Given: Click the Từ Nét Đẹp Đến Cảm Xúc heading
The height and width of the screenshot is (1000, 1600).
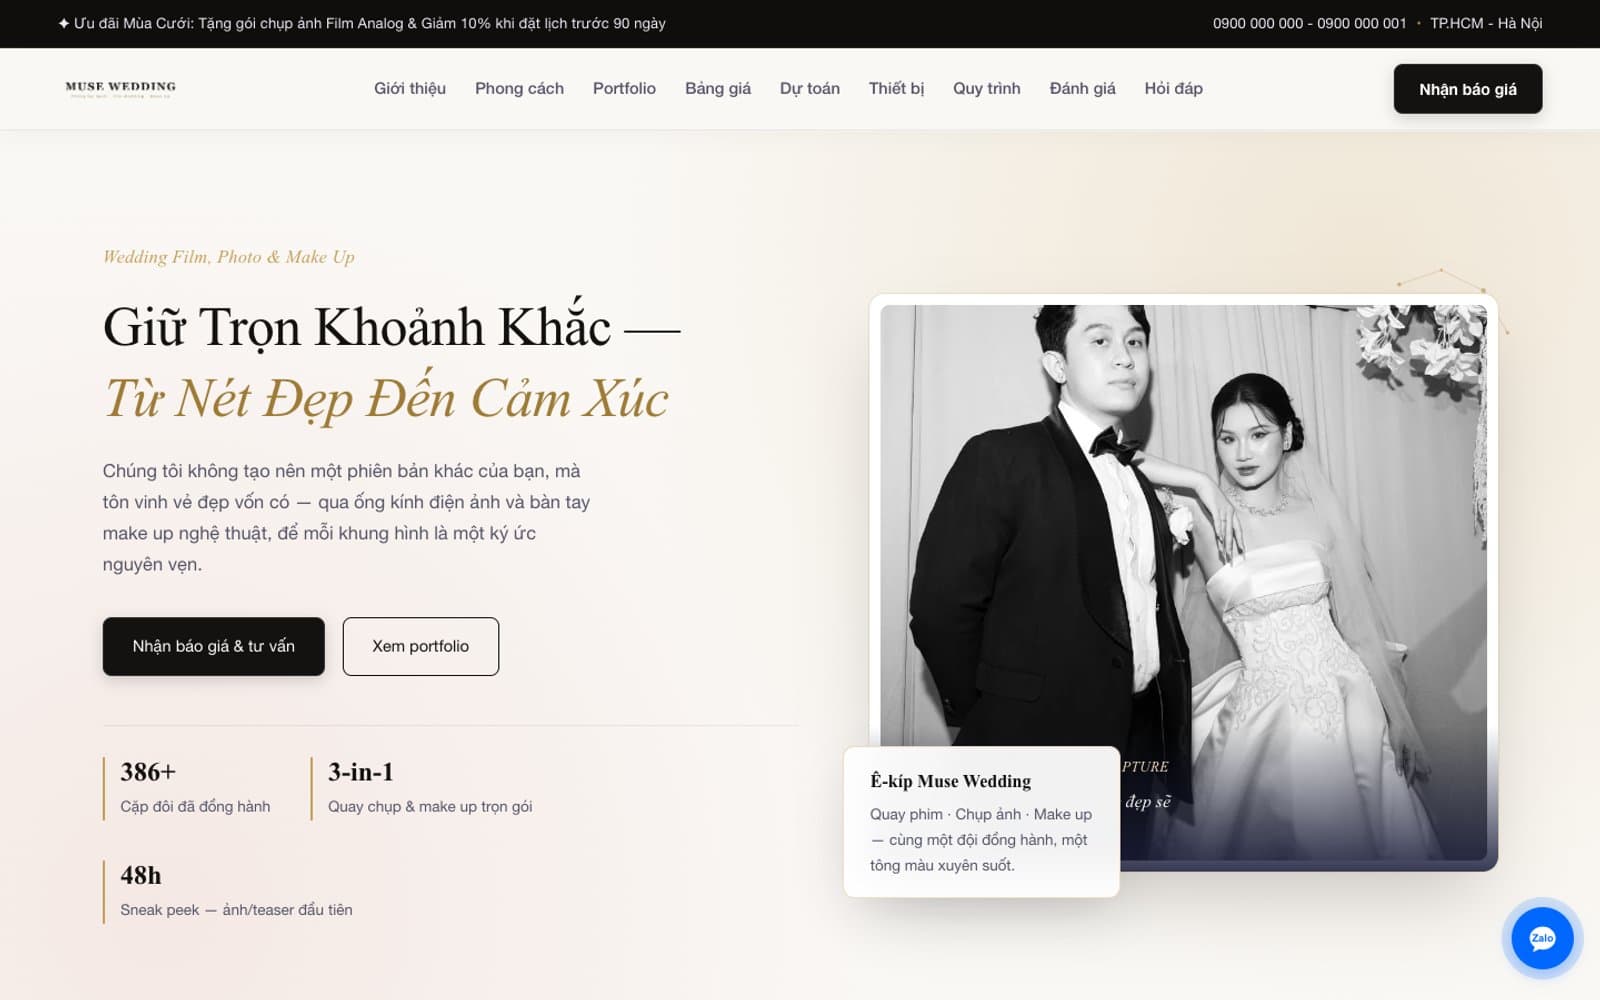Looking at the screenshot, I should pyautogui.click(x=386, y=399).
